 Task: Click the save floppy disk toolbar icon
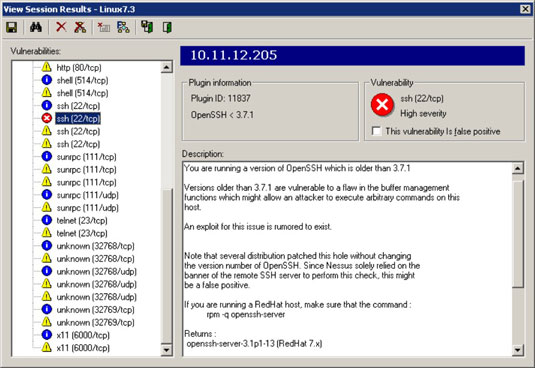click(12, 27)
